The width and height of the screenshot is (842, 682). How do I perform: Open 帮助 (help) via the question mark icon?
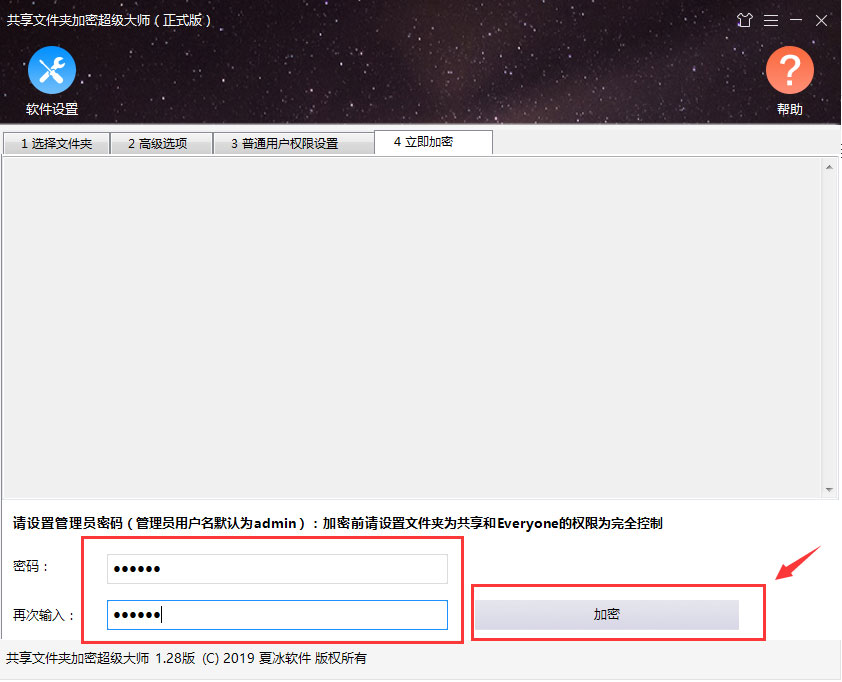[789, 80]
